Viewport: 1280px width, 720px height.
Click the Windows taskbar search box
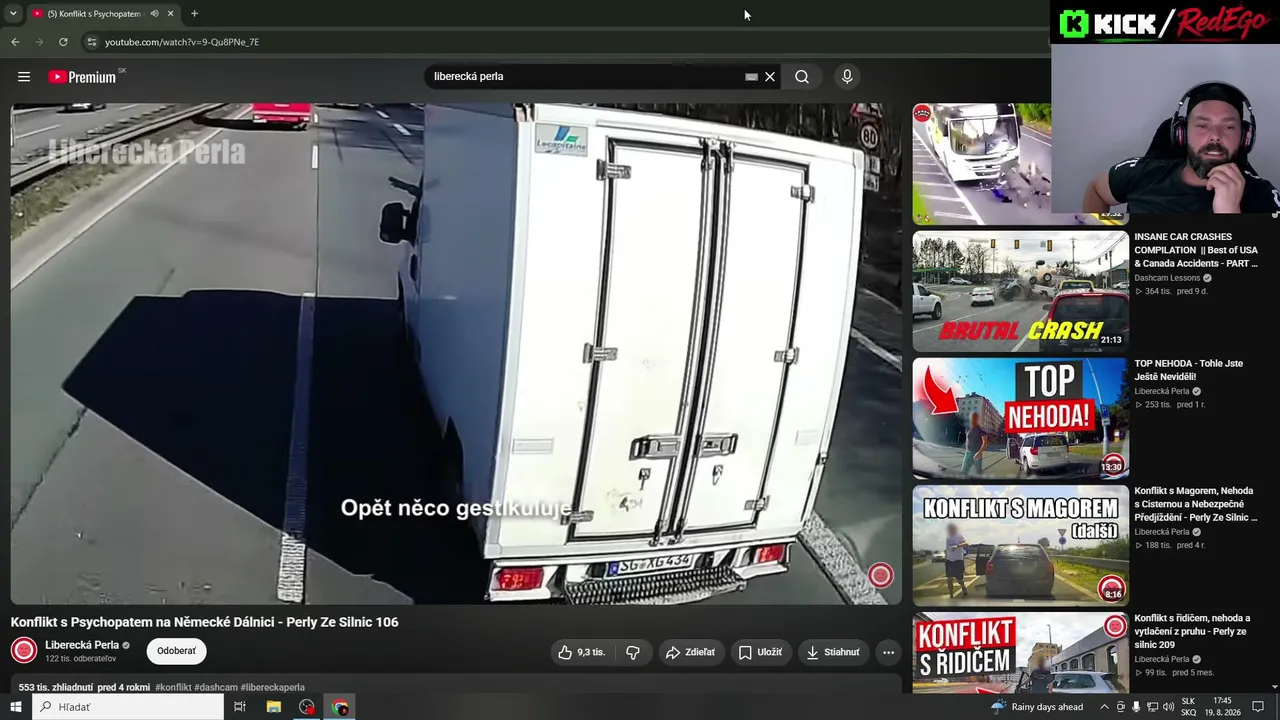point(128,707)
